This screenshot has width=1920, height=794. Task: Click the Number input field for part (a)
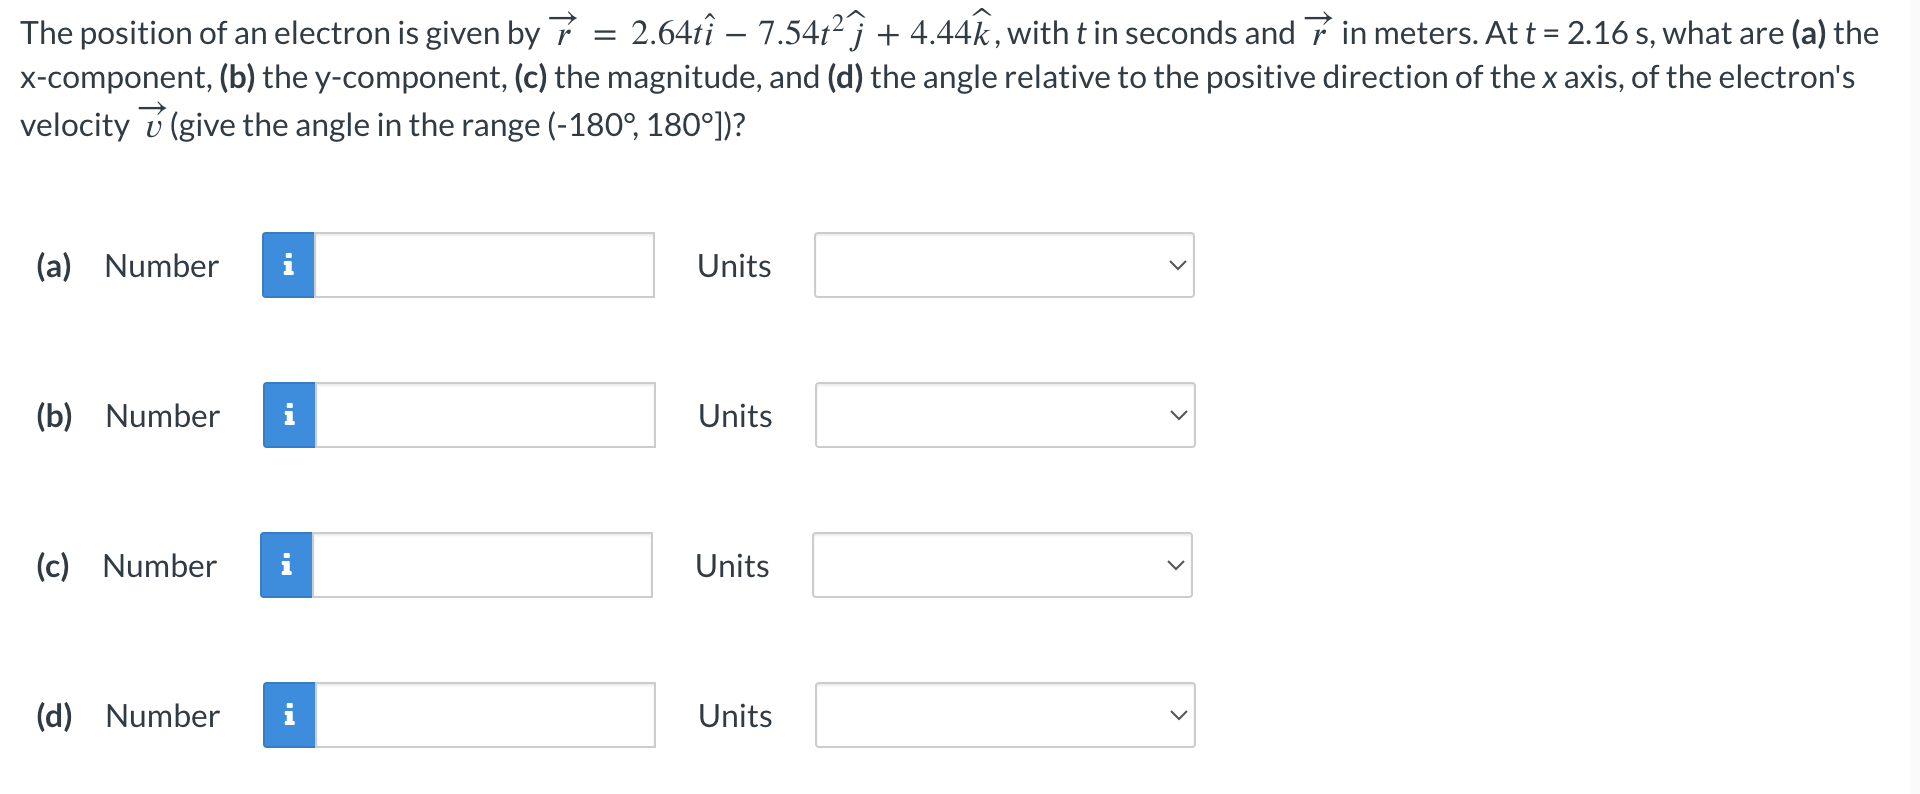coord(484,265)
